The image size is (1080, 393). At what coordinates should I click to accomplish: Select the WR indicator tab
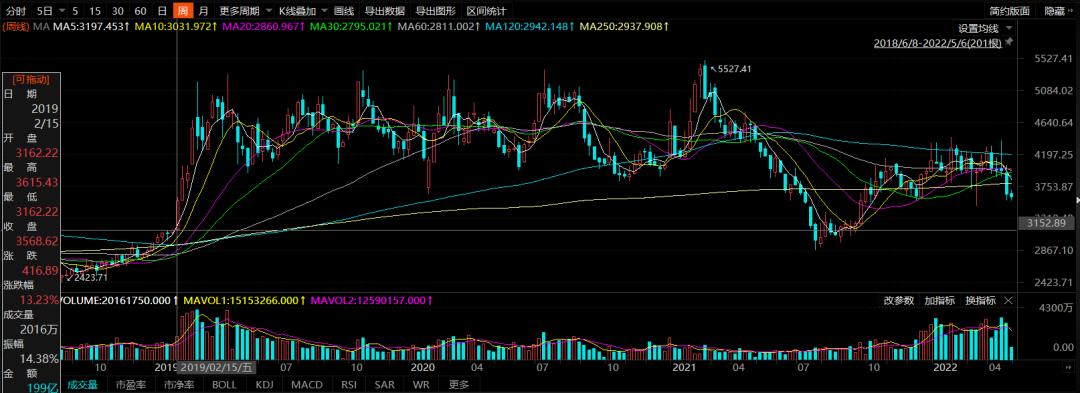click(x=420, y=385)
